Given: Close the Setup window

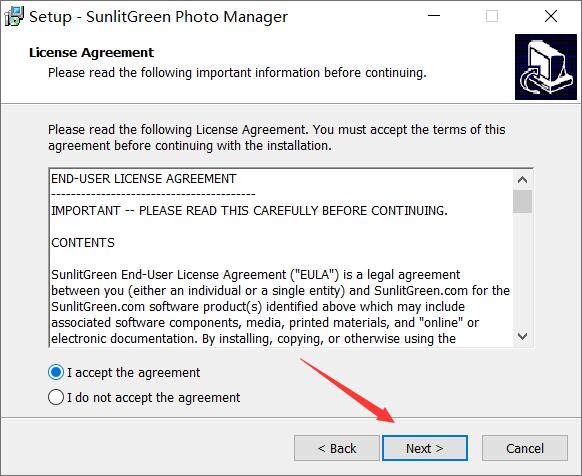Looking at the screenshot, I should [551, 16].
